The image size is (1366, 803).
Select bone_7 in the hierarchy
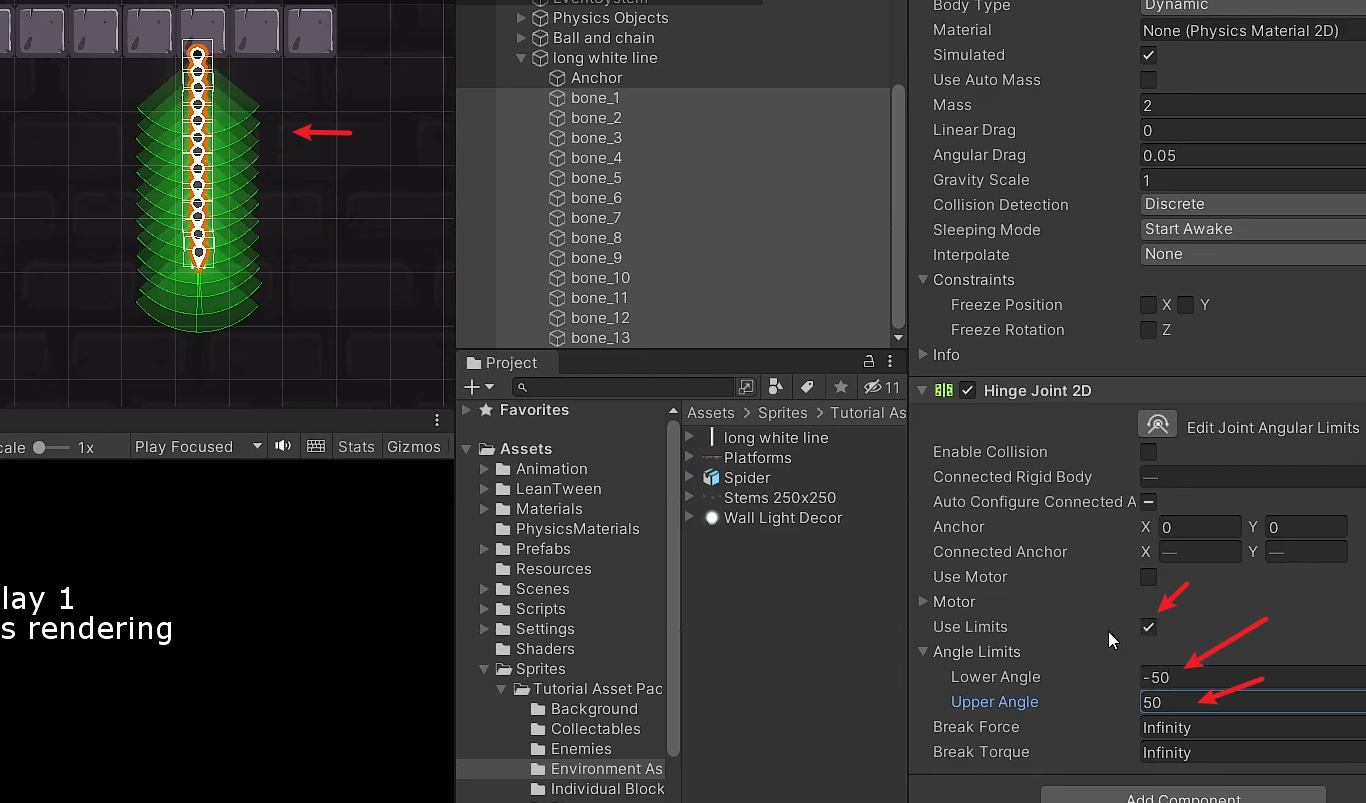[x=595, y=217]
